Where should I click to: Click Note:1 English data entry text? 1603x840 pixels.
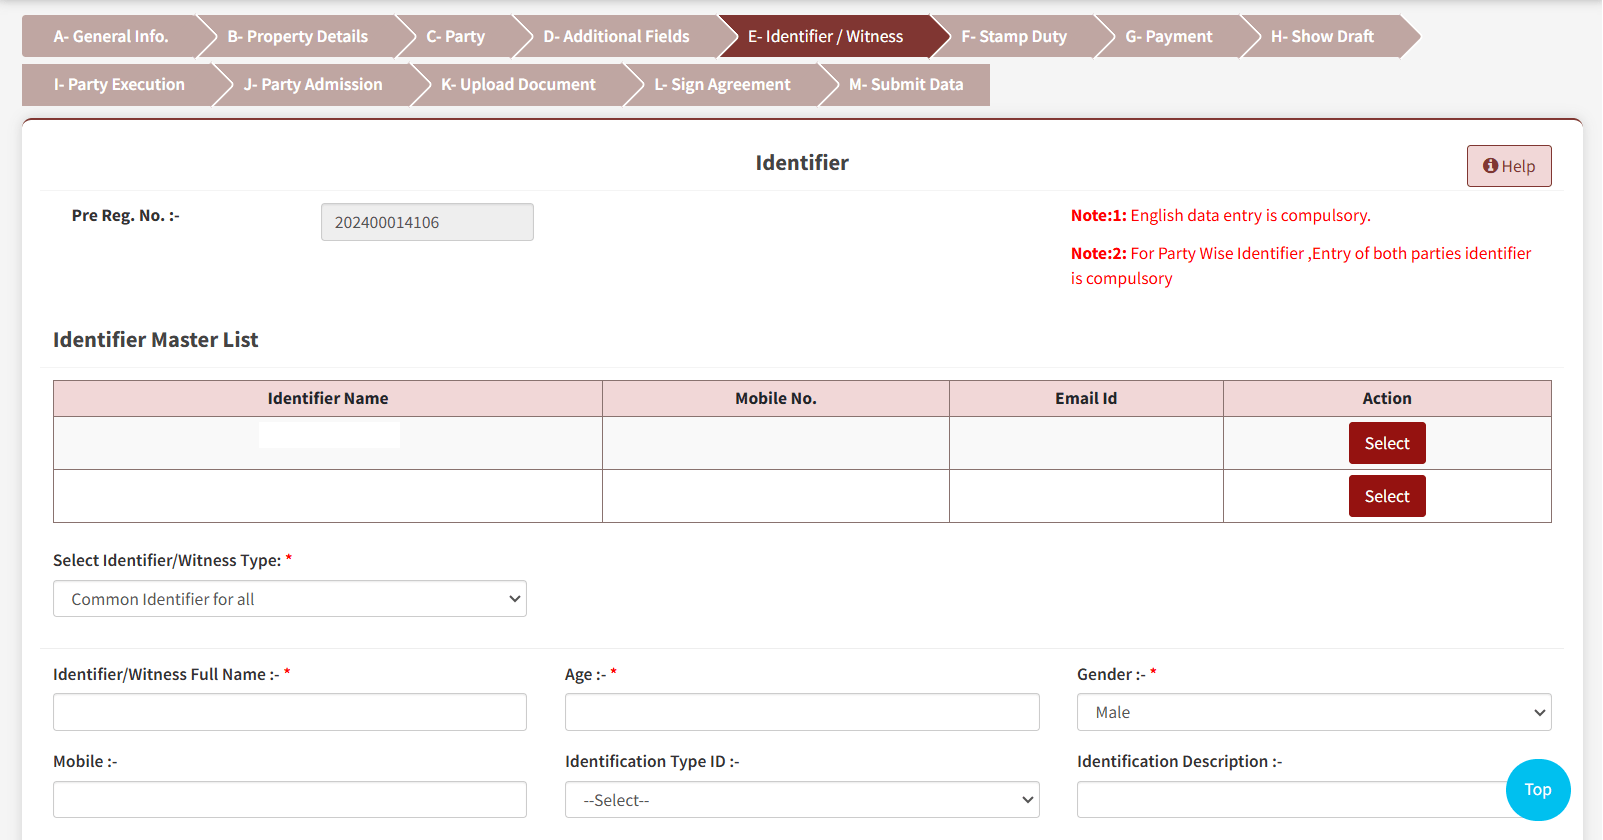[1221, 215]
